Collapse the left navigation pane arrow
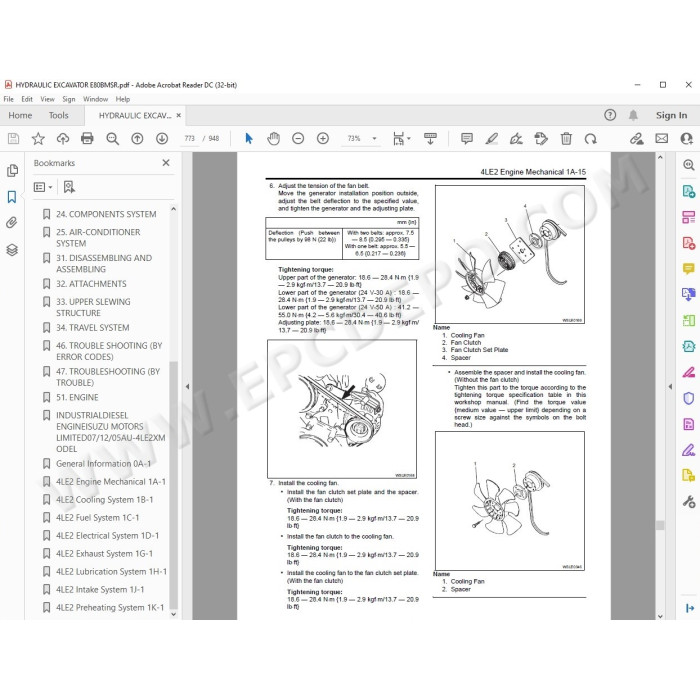 pos(188,386)
